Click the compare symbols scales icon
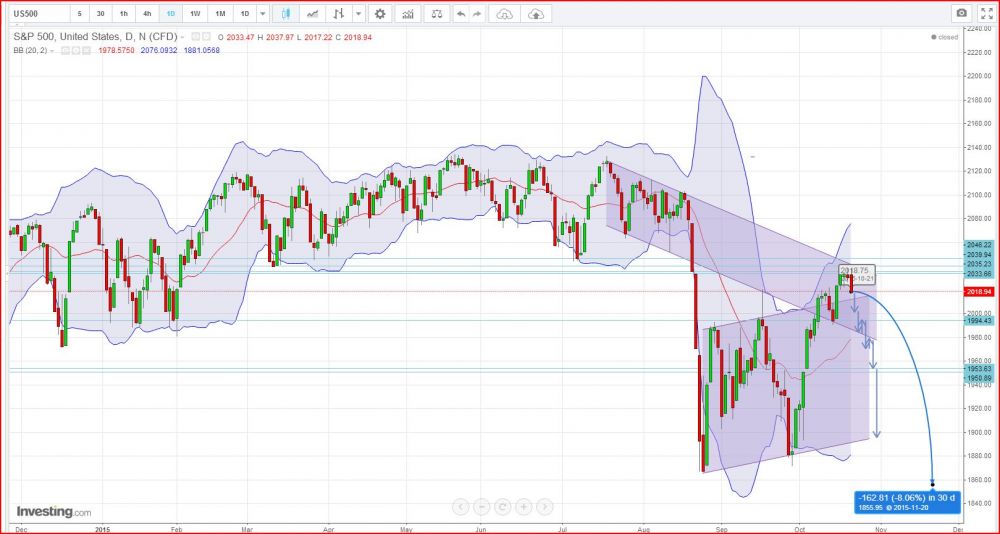This screenshot has height=534, width=1000. tap(436, 13)
